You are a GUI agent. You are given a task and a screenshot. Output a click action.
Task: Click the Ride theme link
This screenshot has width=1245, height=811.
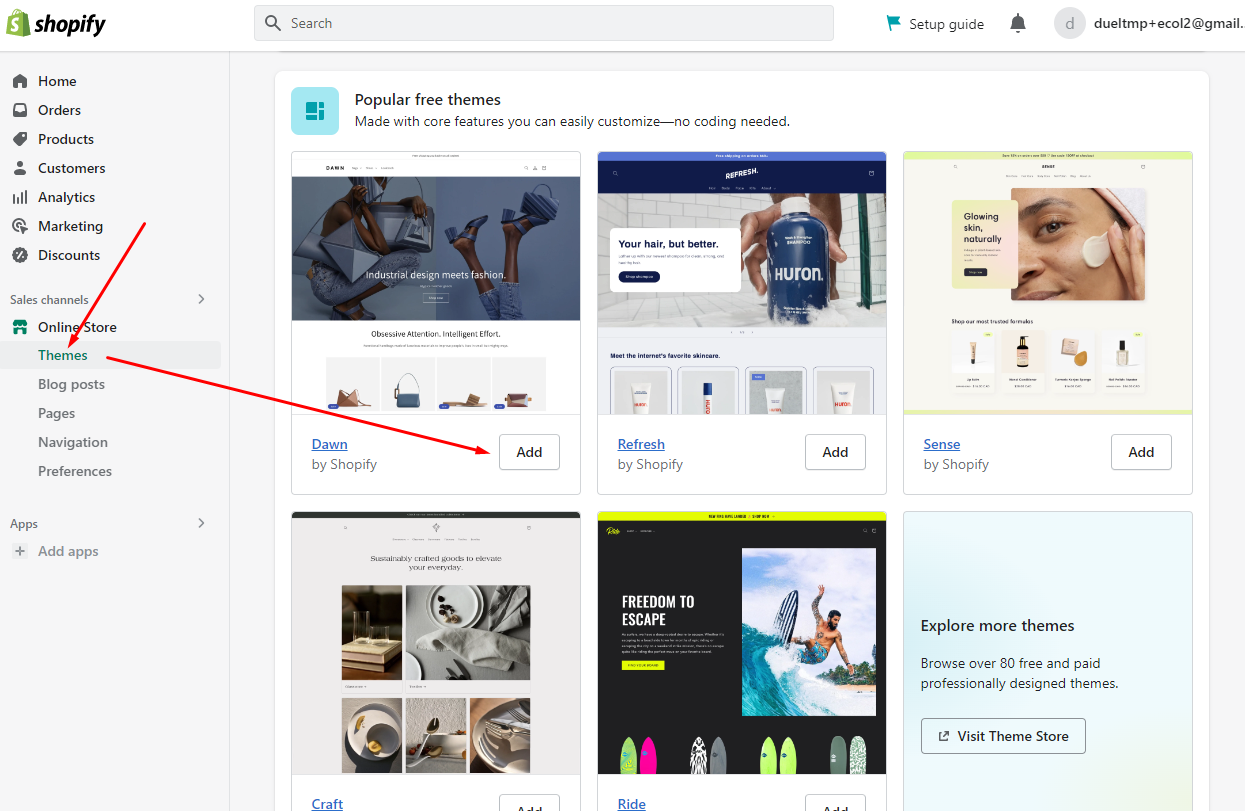click(x=632, y=804)
